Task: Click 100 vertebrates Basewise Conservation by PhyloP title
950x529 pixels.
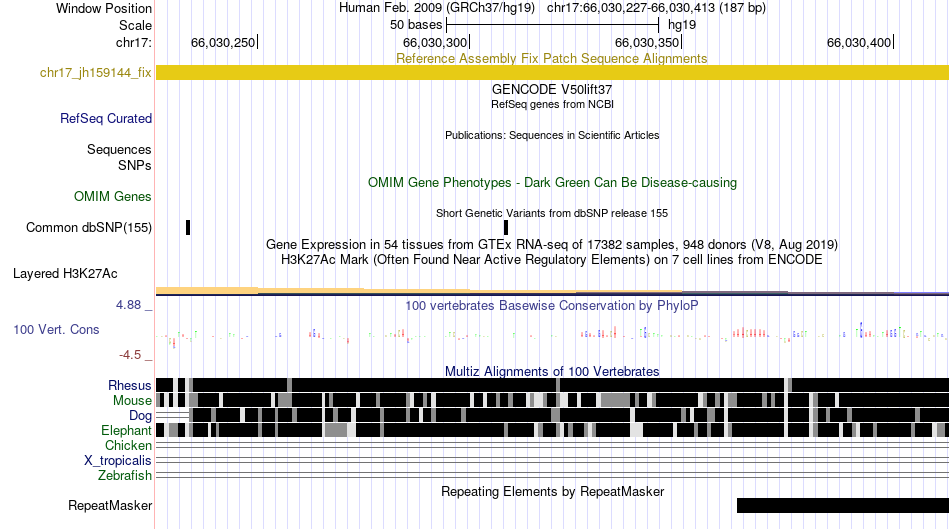Action: coord(551,305)
